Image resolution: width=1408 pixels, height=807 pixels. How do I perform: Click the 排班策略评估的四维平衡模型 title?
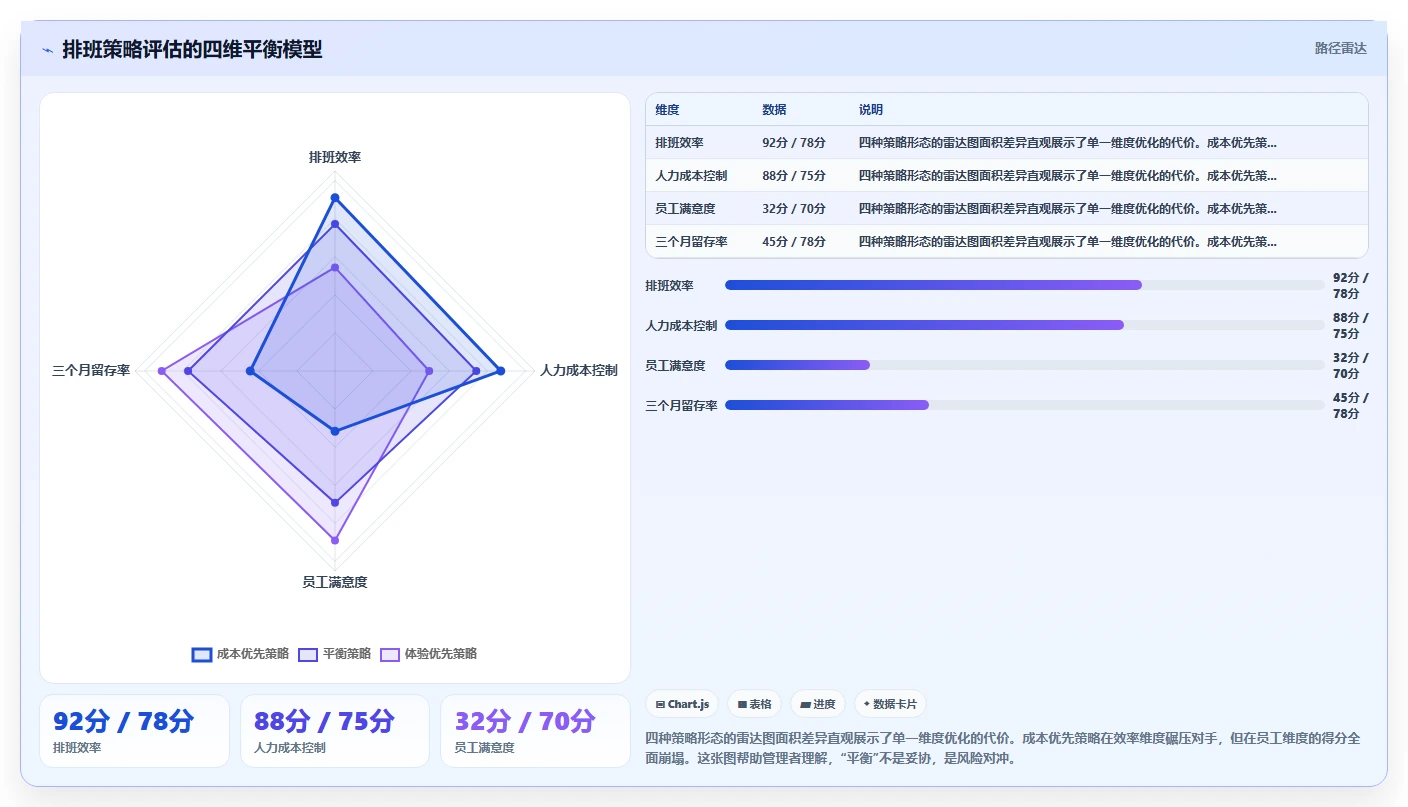pyautogui.click(x=193, y=49)
